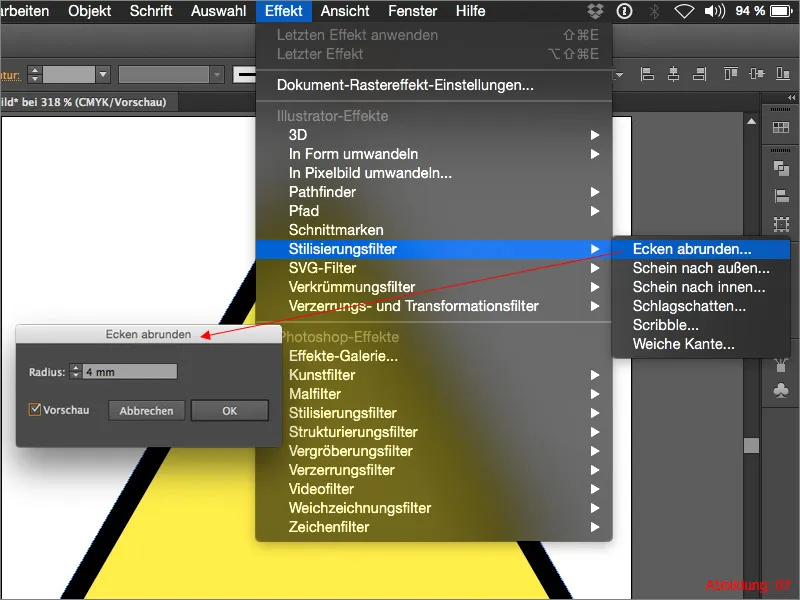The image size is (800, 600).
Task: Align objects to the bottom edge
Action: coord(783,74)
